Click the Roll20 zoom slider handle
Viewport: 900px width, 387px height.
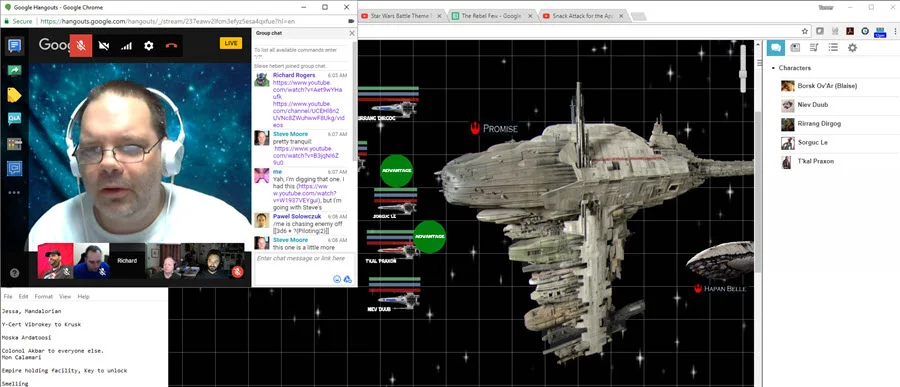(x=743, y=73)
